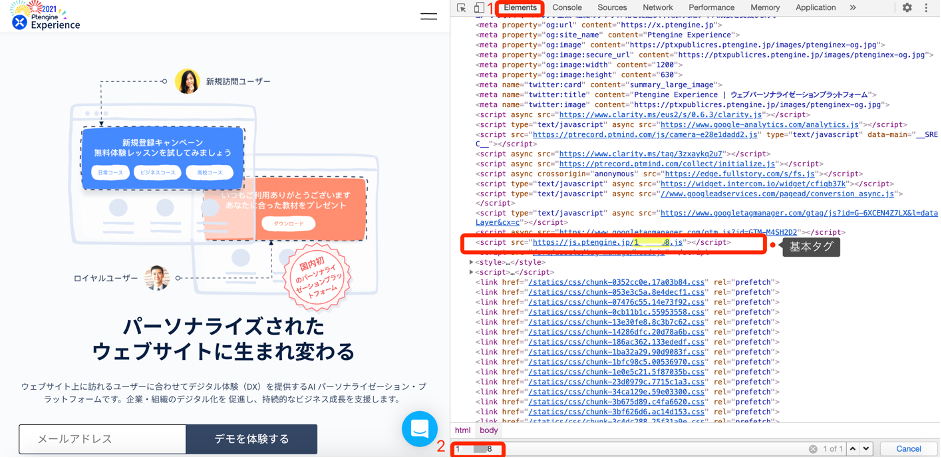Switch to the Performance tab
941x458 pixels.
point(711,8)
